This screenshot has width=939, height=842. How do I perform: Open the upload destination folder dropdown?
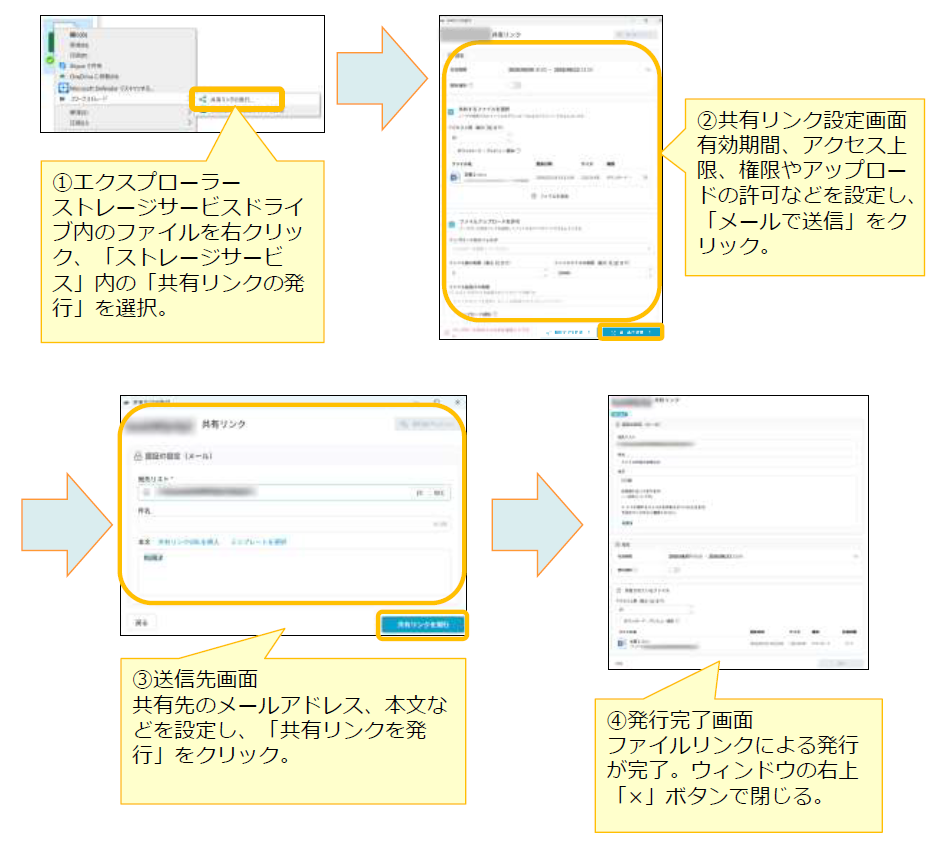tap(551, 248)
